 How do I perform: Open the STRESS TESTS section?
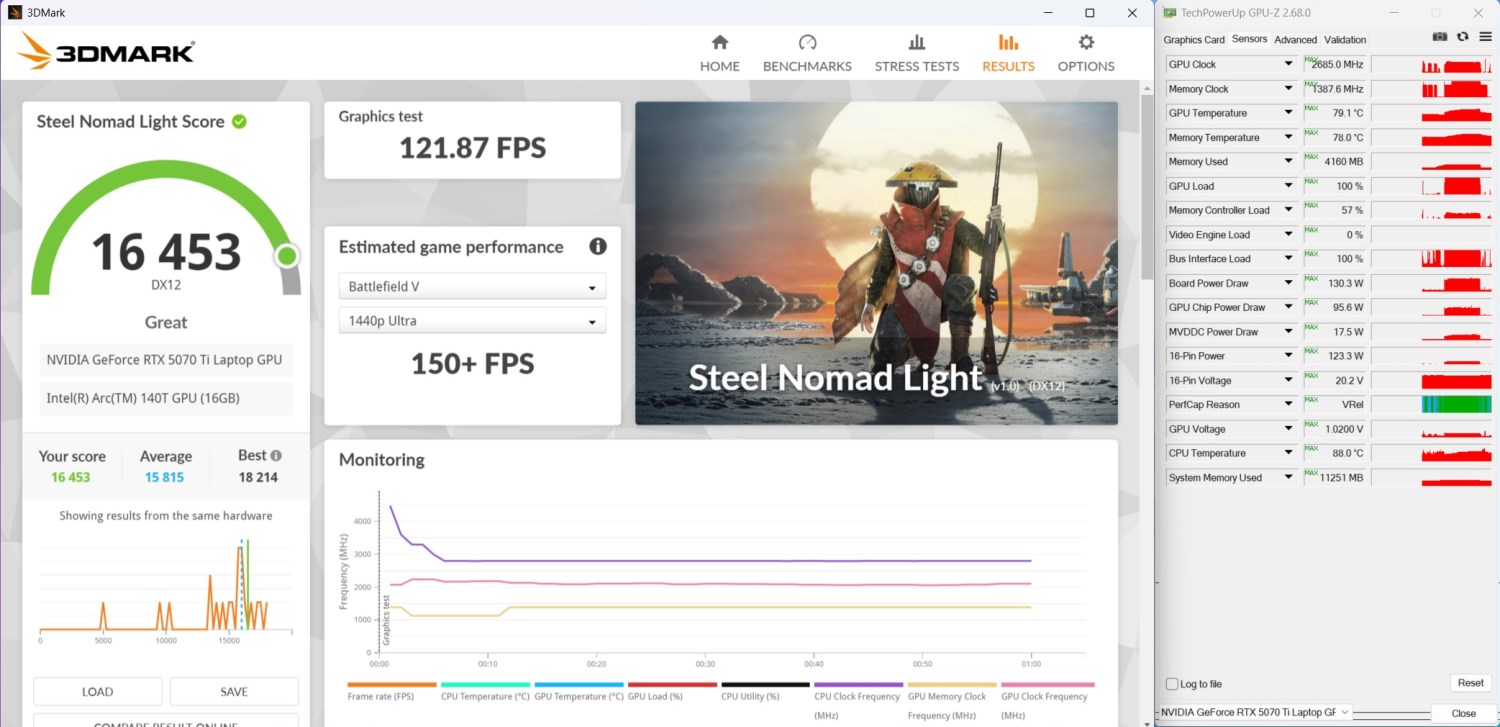click(917, 53)
